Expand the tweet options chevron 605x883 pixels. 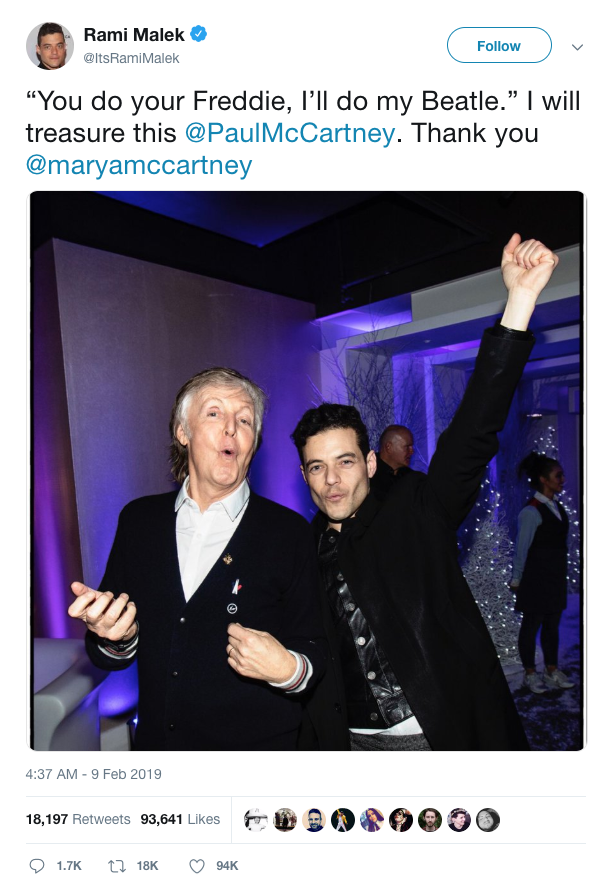coord(577,47)
